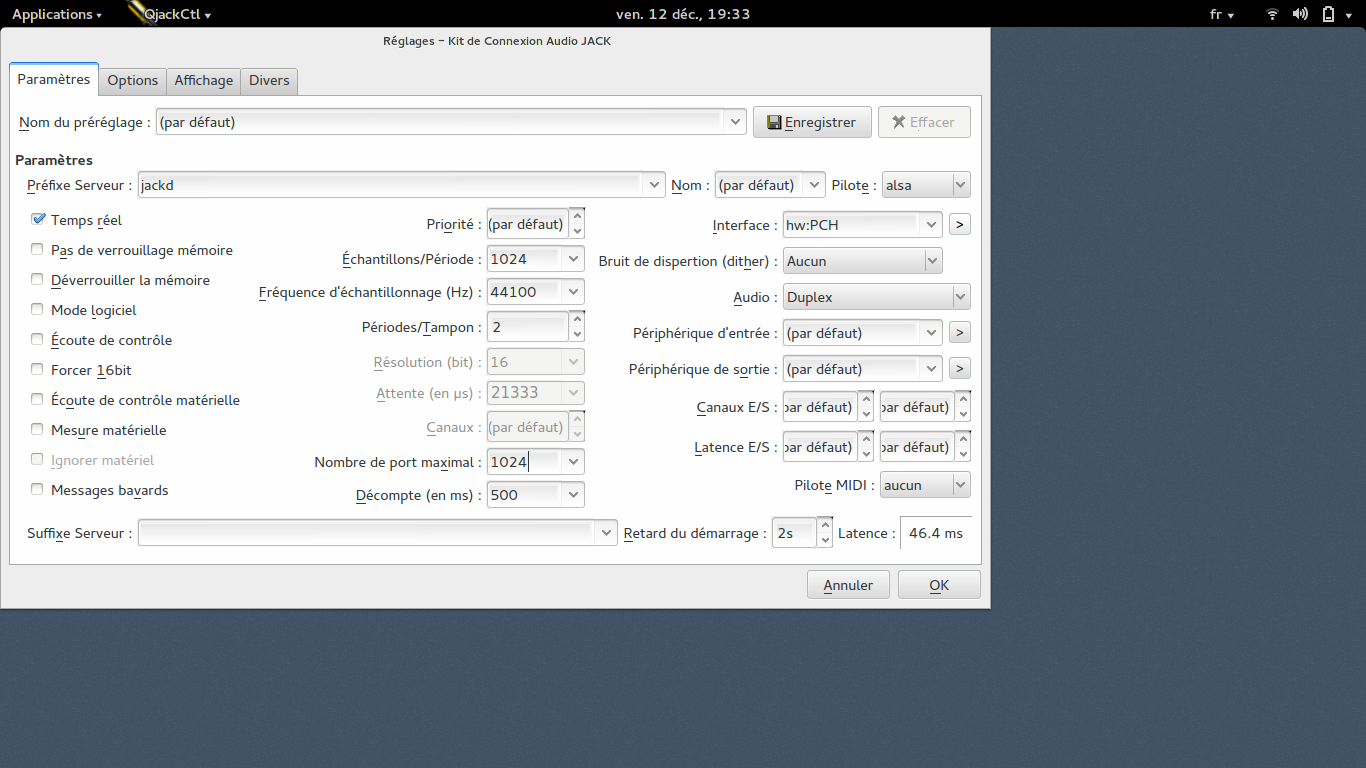Click the first Latence E/S spinbox
The height and width of the screenshot is (768, 1366).
click(x=828, y=447)
